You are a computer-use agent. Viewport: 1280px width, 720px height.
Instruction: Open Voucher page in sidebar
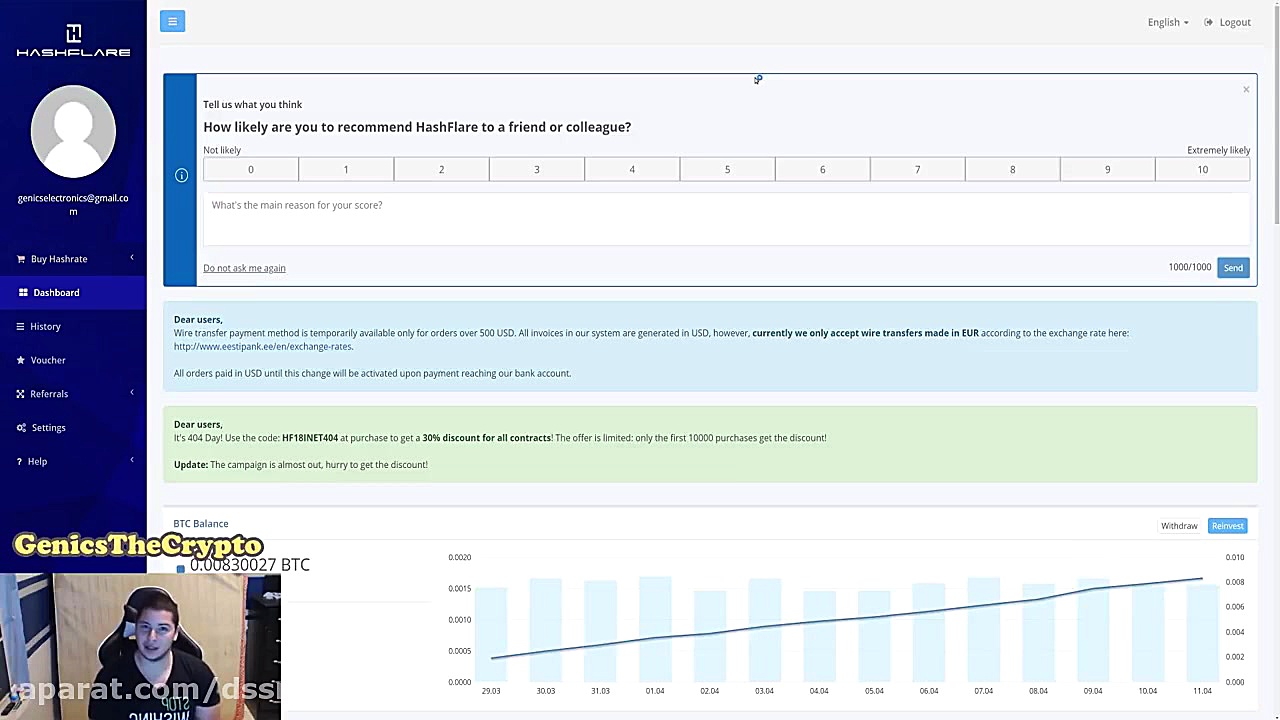(x=73, y=360)
